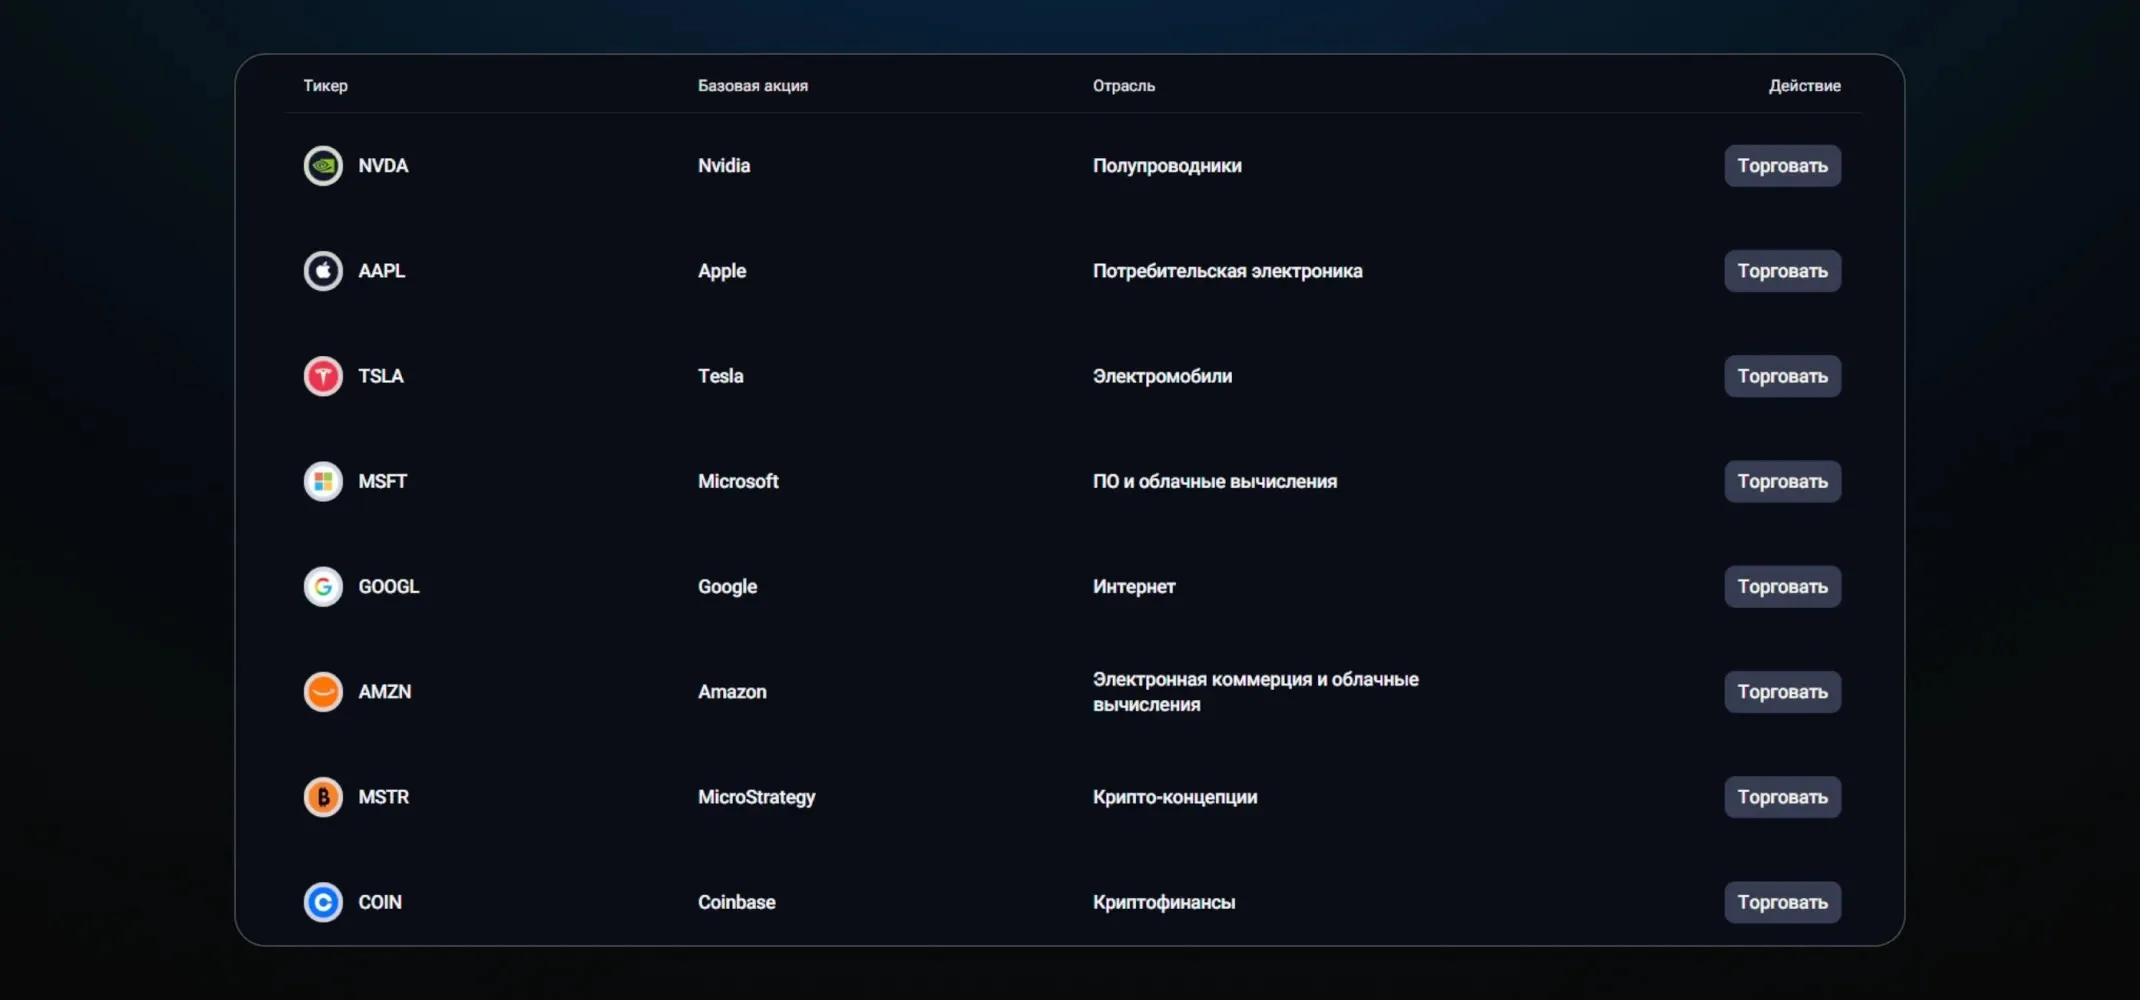Trade NVDA with Торговать button
This screenshot has width=2140, height=1000.
[x=1782, y=166]
